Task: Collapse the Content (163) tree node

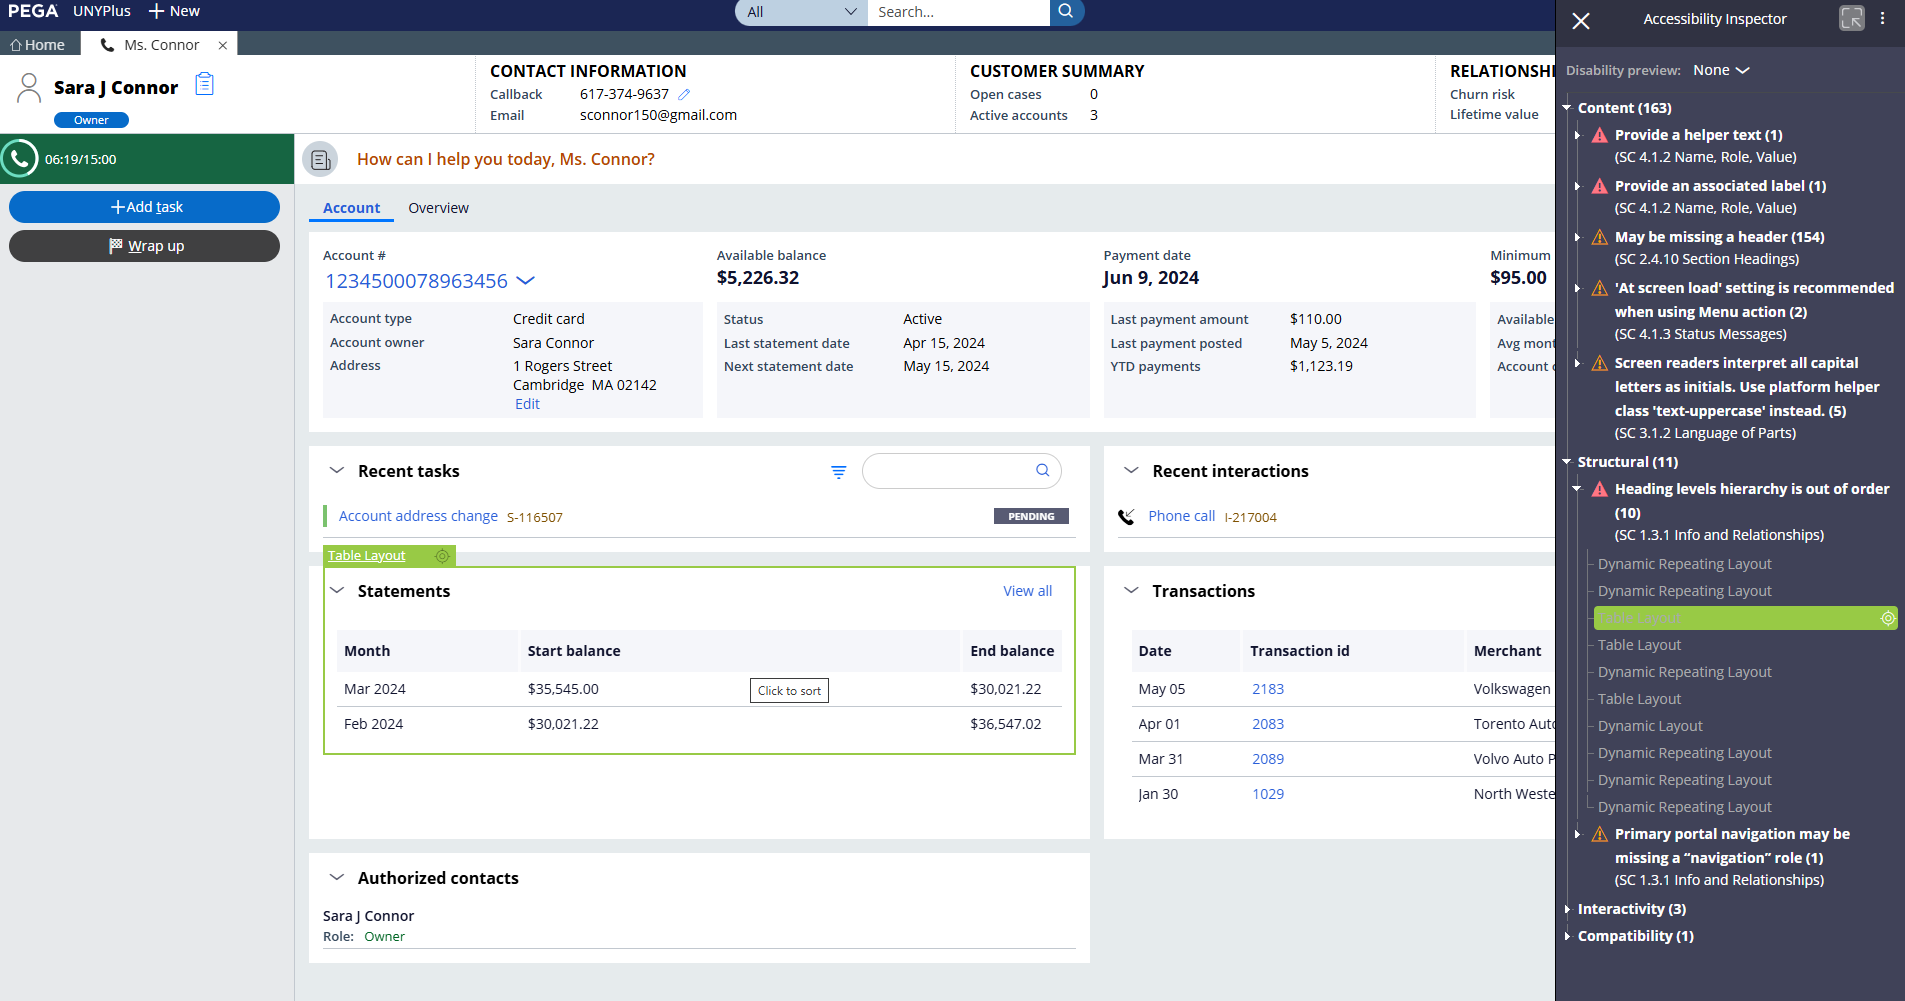Action: (x=1567, y=108)
